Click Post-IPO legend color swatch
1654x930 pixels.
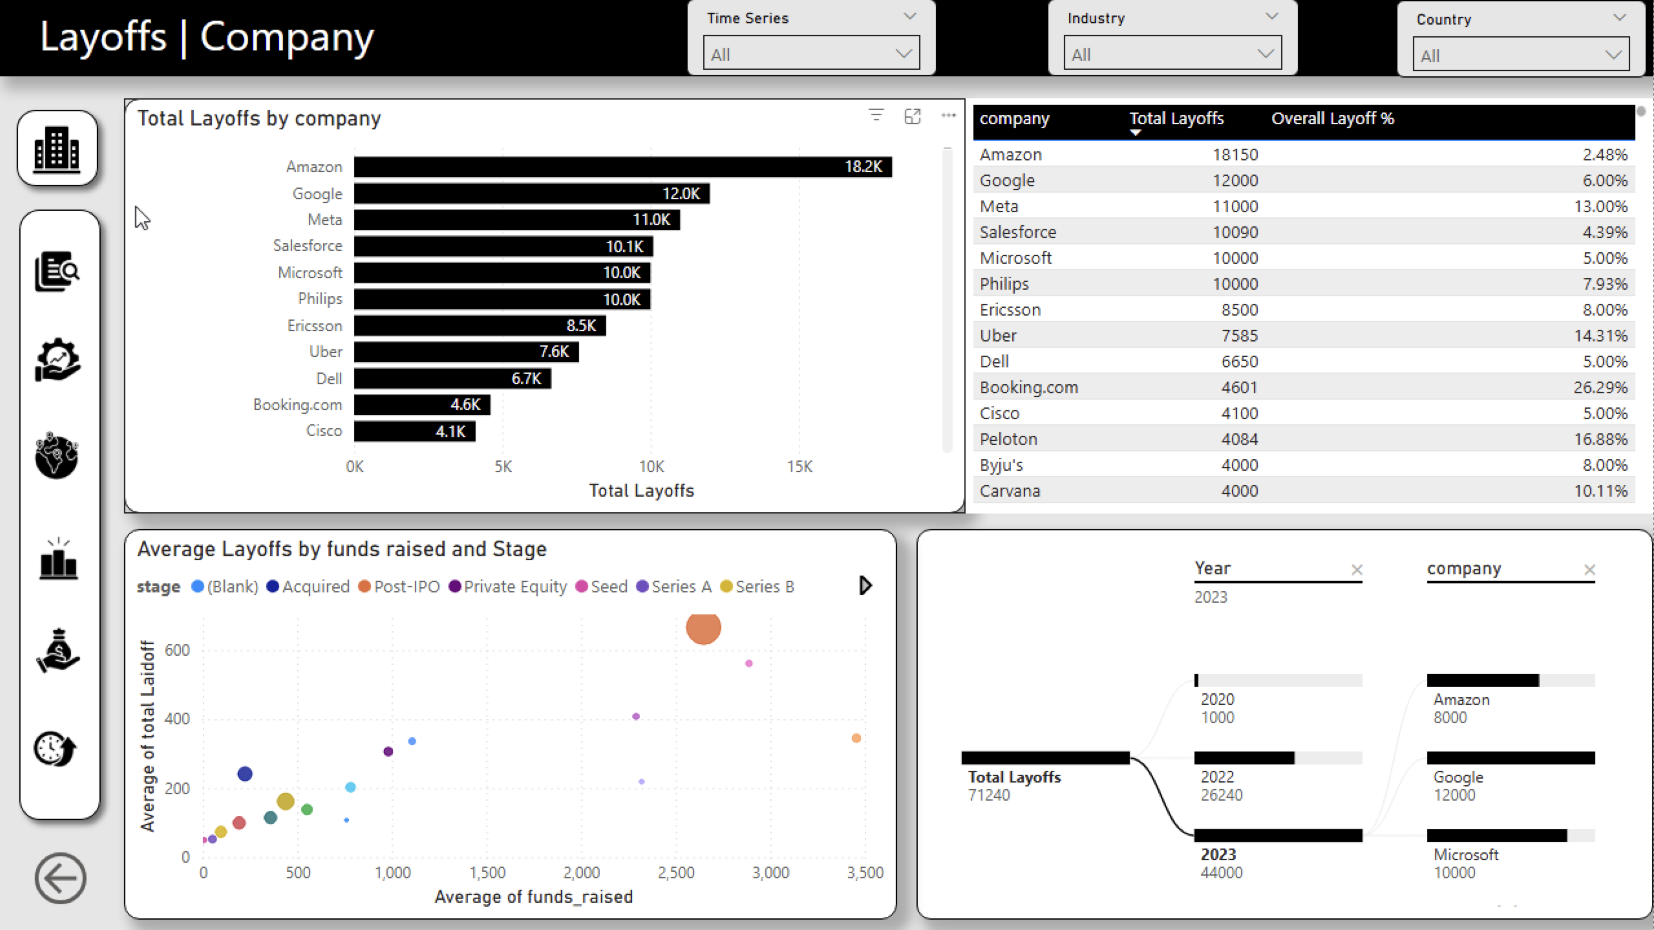coord(365,587)
